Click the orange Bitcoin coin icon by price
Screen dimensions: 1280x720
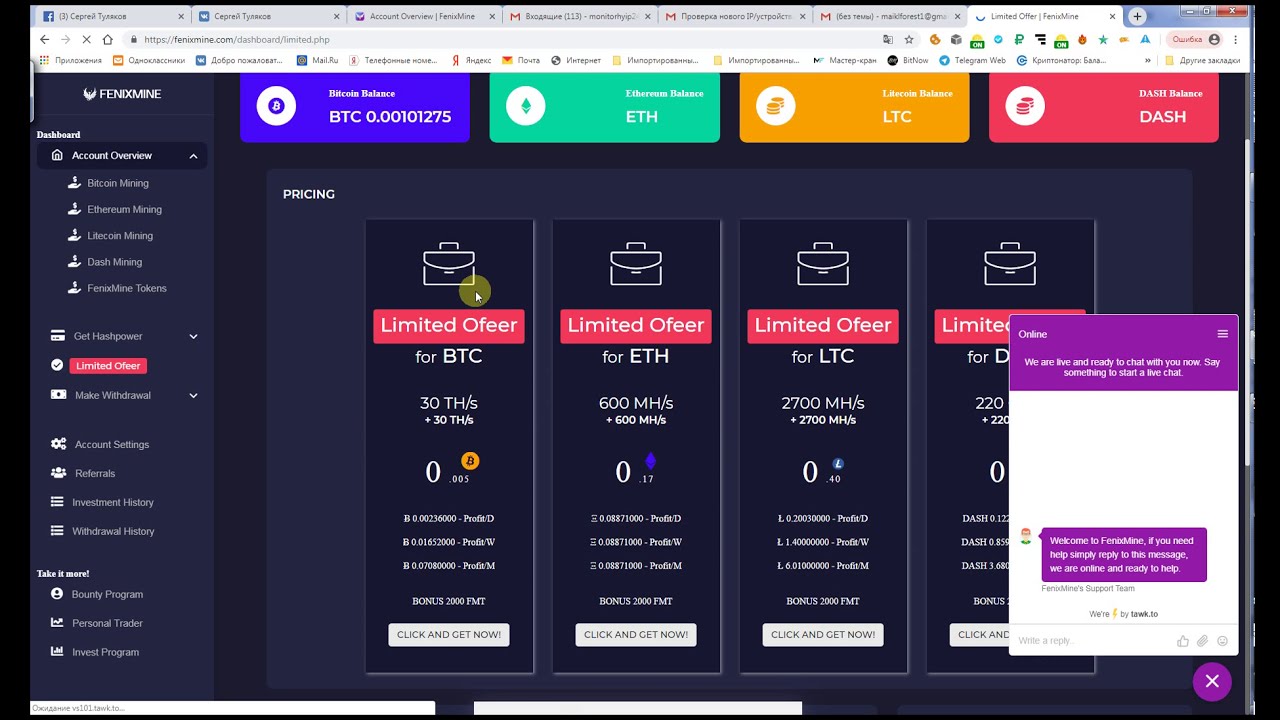[470, 461]
